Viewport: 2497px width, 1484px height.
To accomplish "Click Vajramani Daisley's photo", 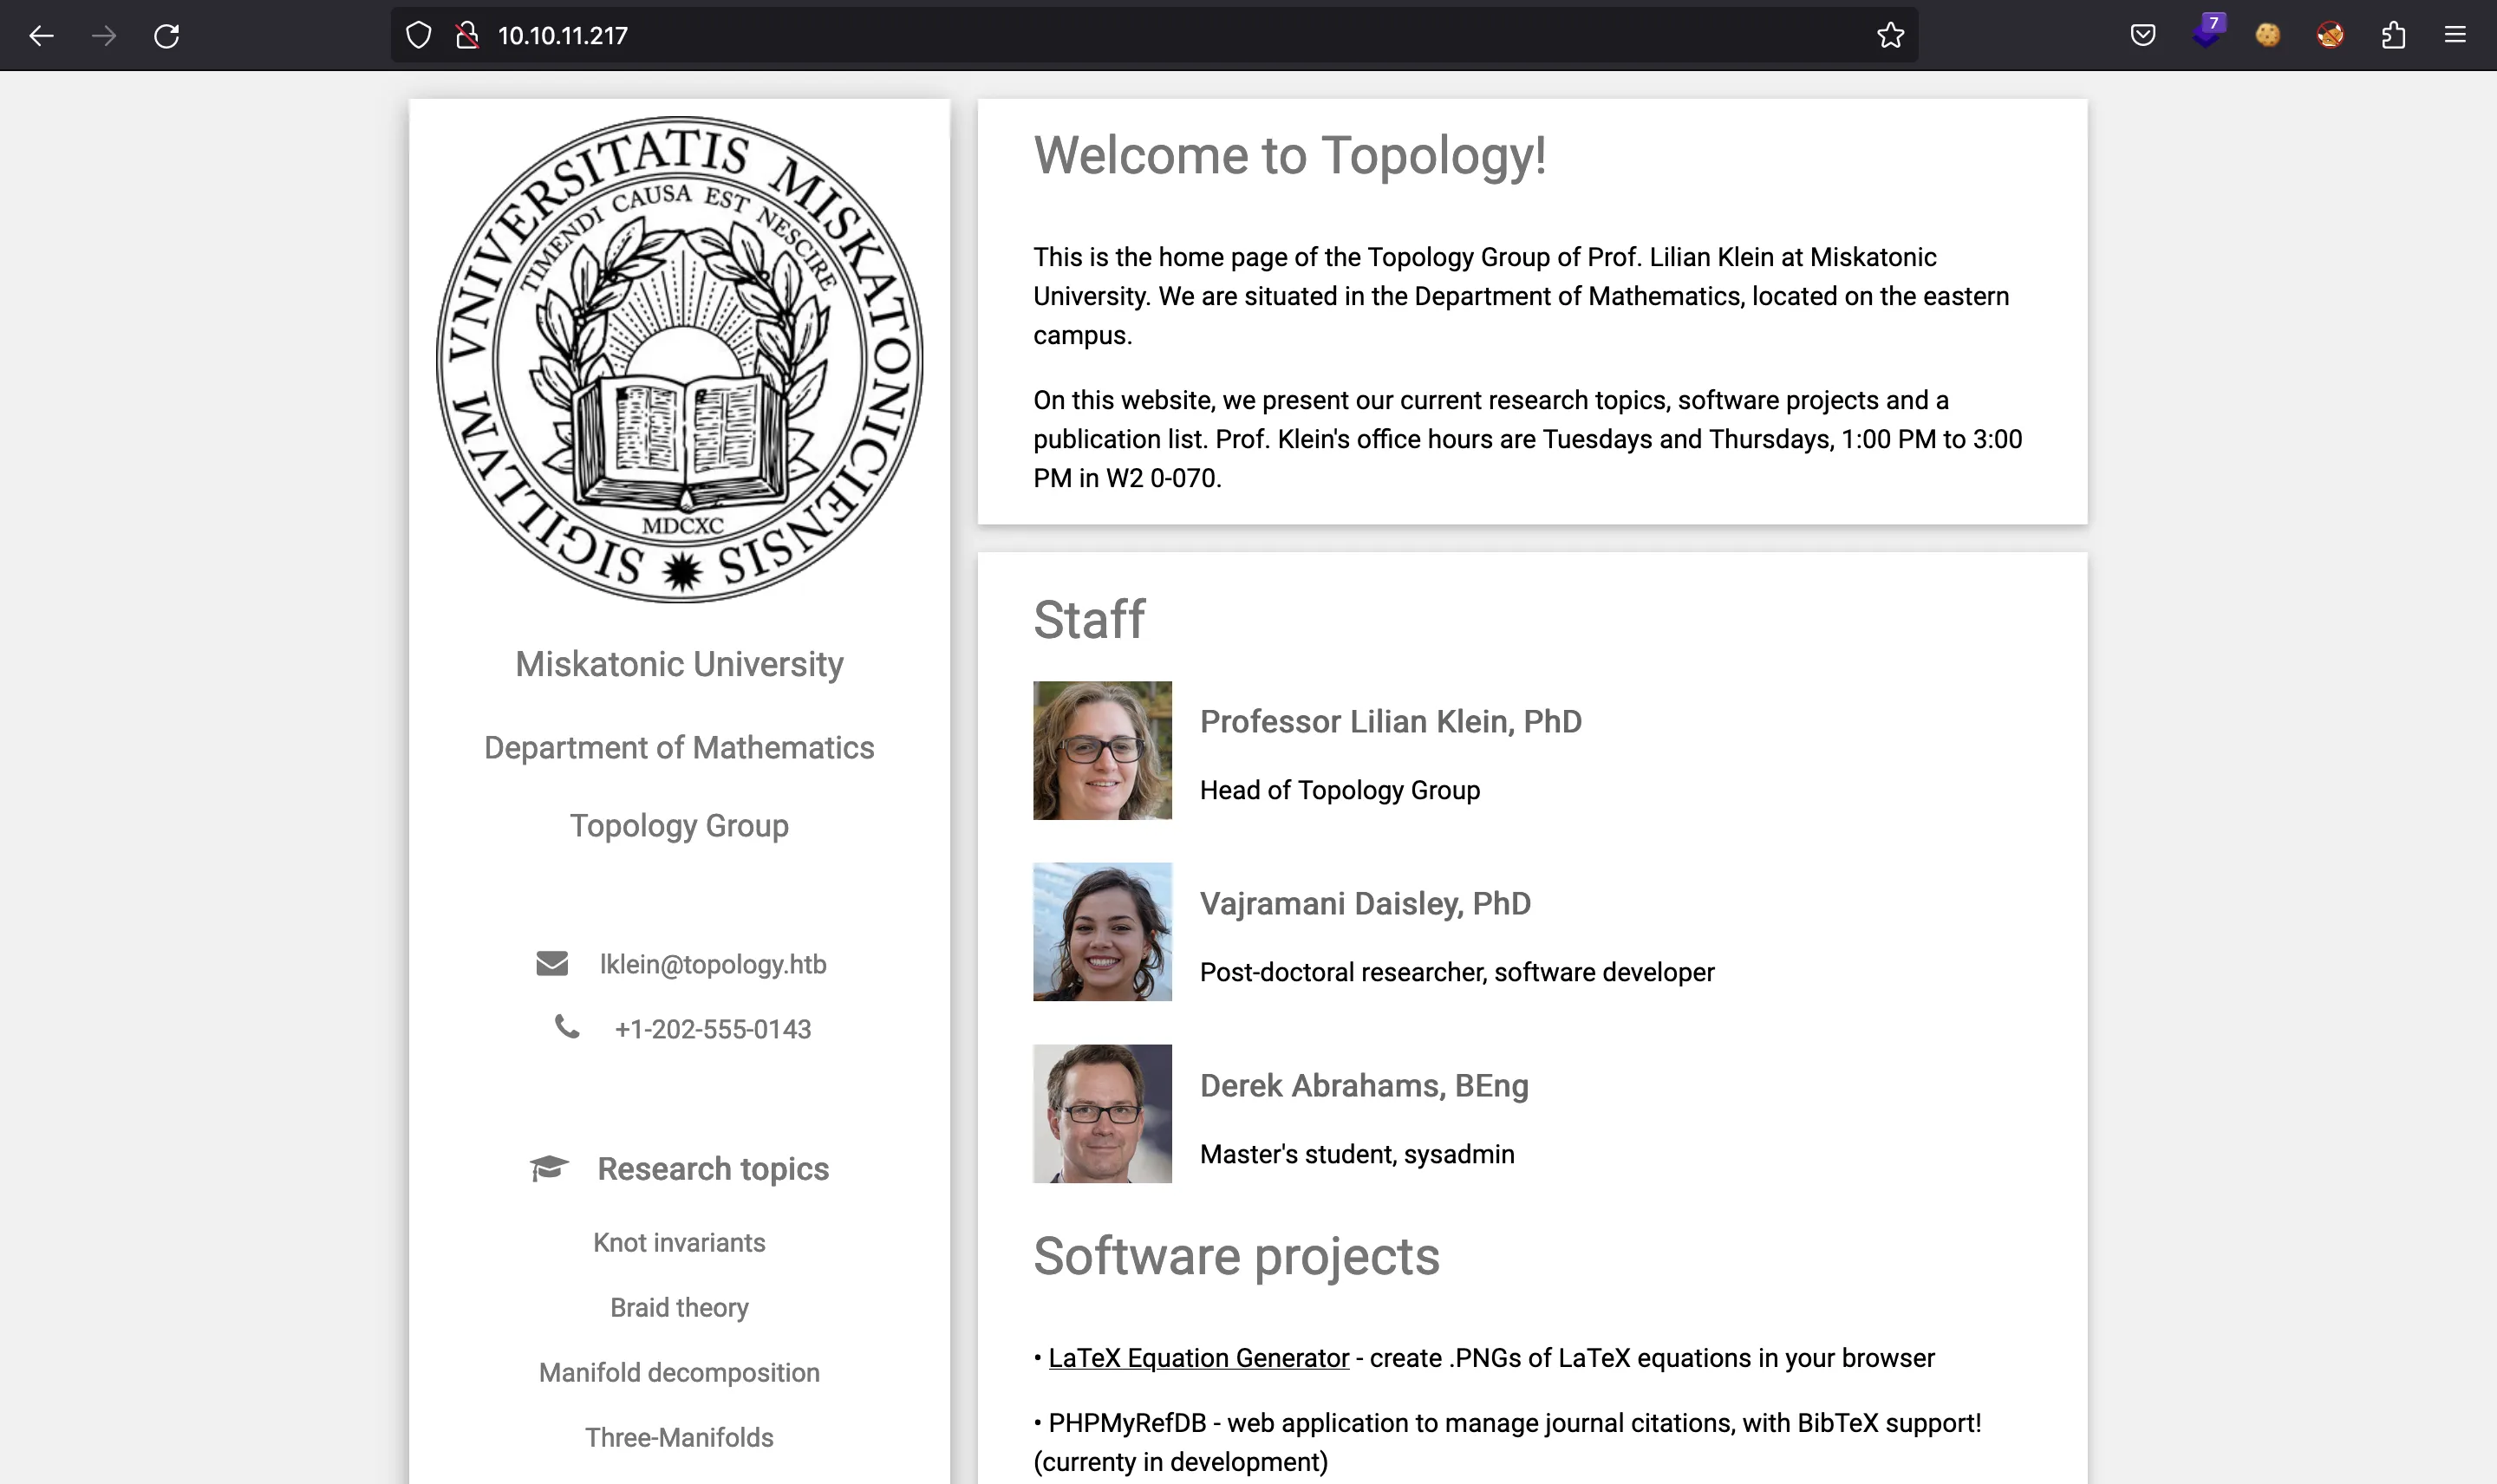I will (1102, 932).
